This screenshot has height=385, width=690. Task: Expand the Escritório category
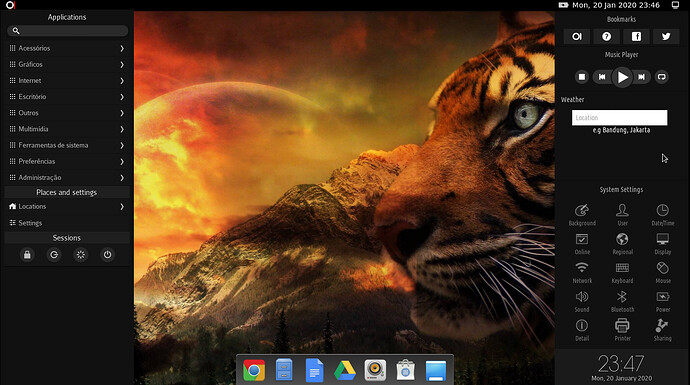point(67,97)
